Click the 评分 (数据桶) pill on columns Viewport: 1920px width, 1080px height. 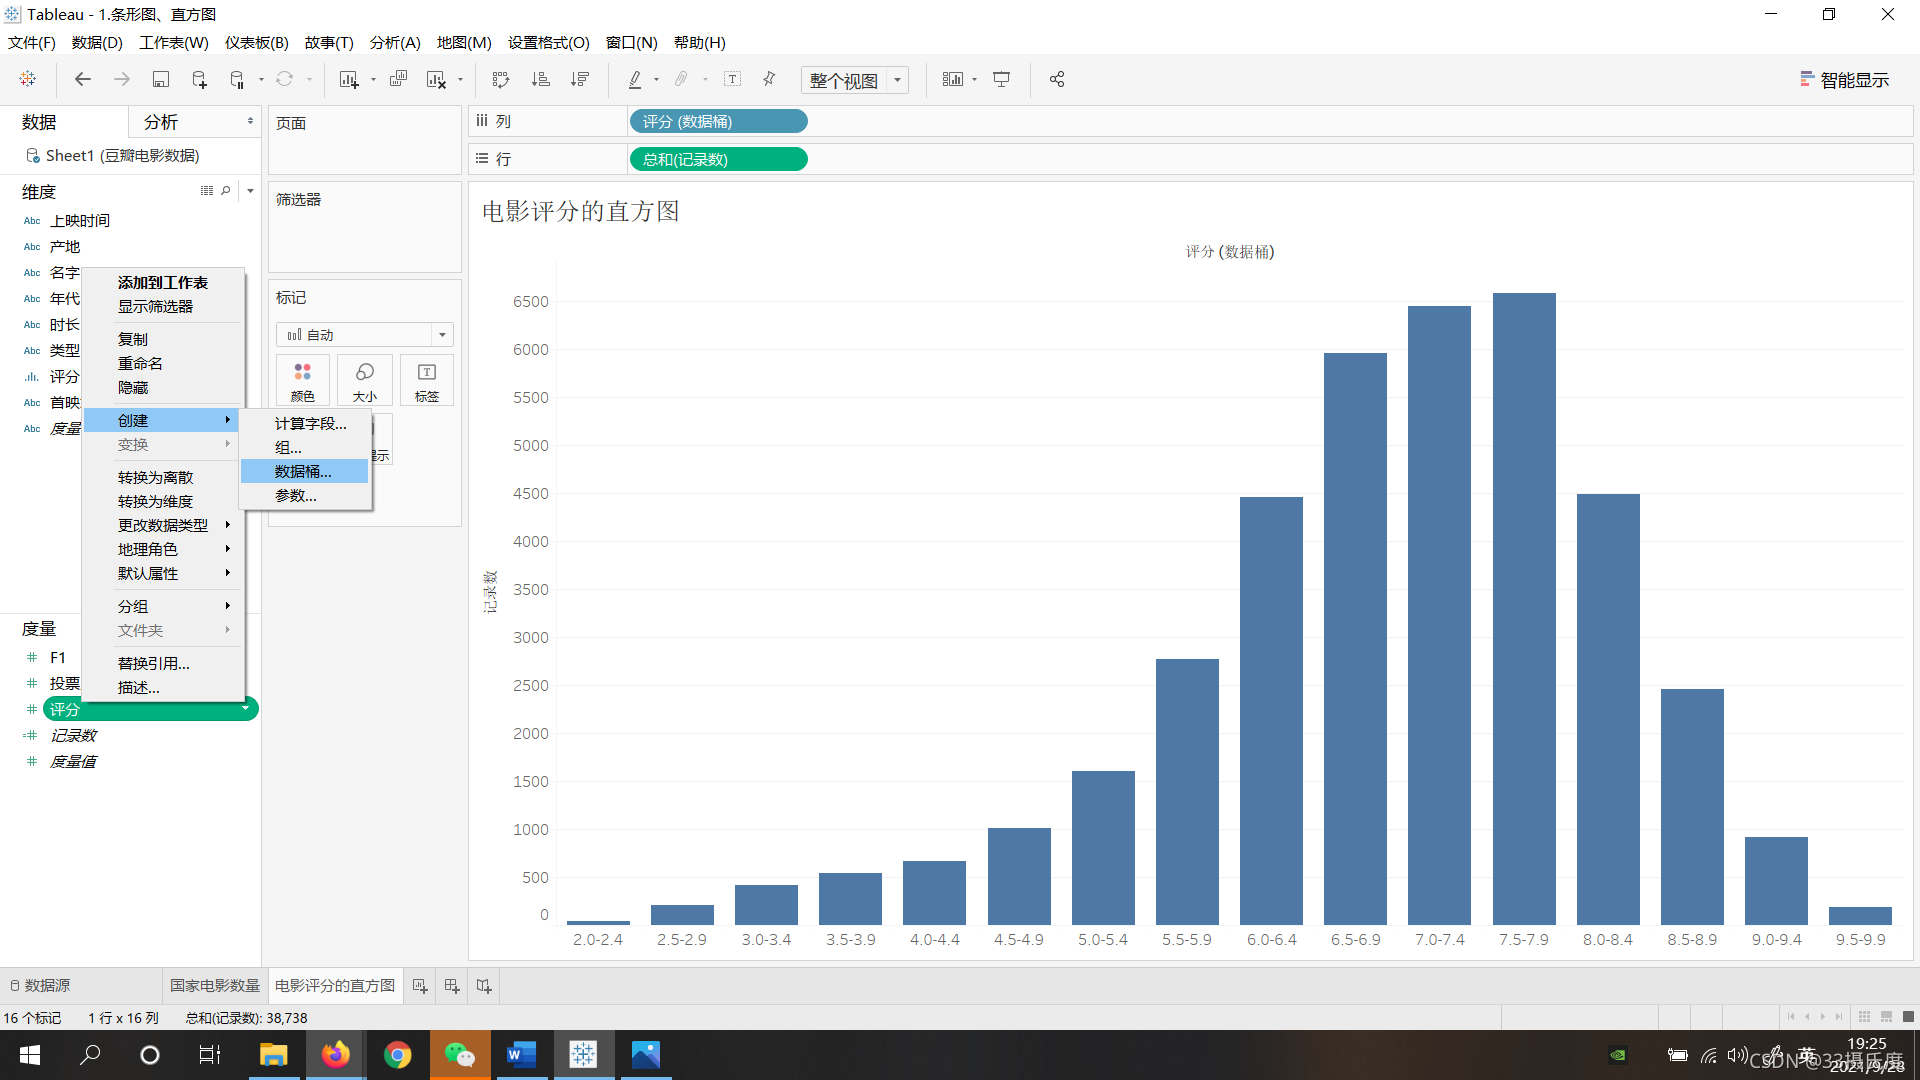[x=717, y=122]
